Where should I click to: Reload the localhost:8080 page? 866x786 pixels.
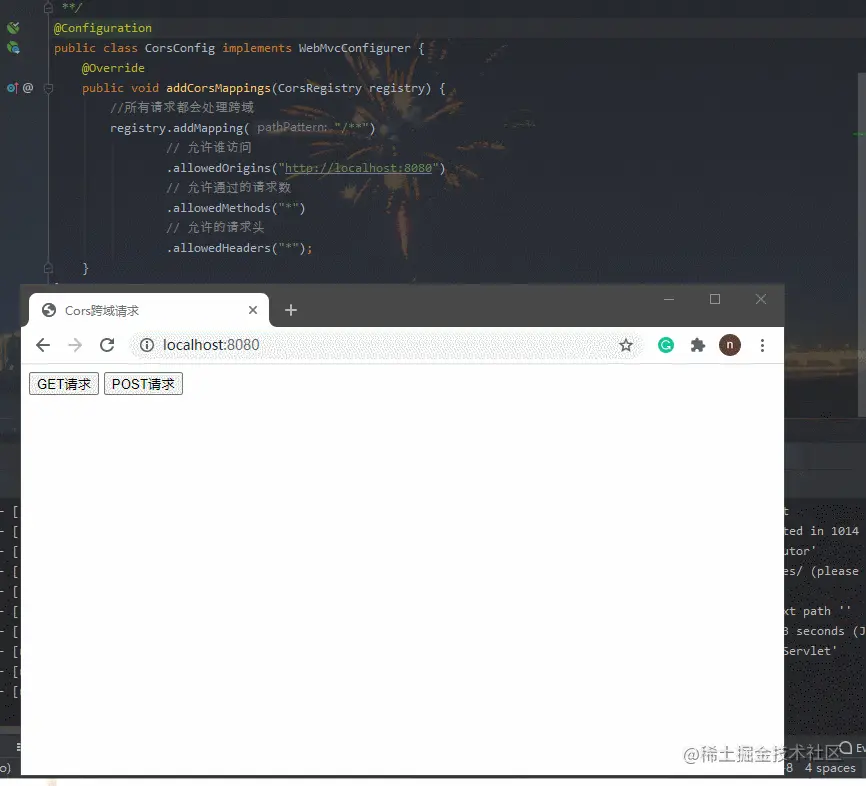[x=107, y=345]
